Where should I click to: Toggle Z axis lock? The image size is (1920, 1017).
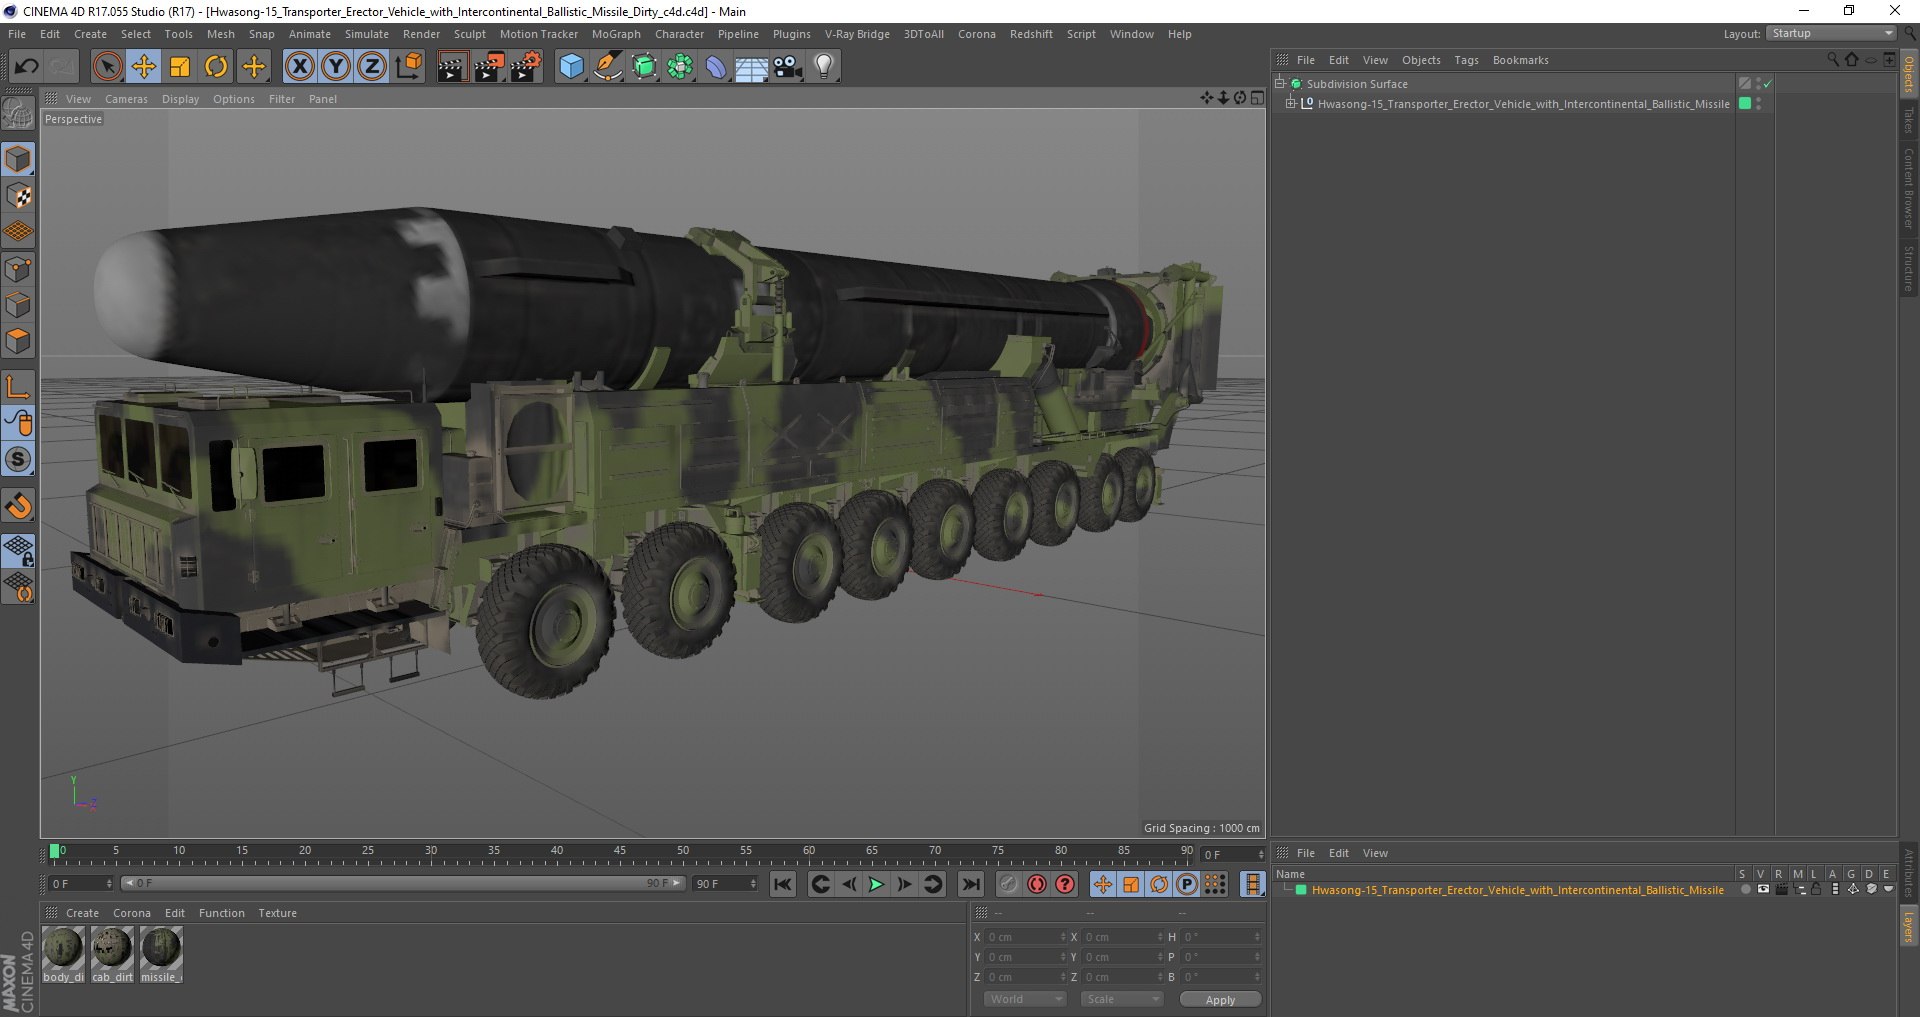[x=372, y=67]
